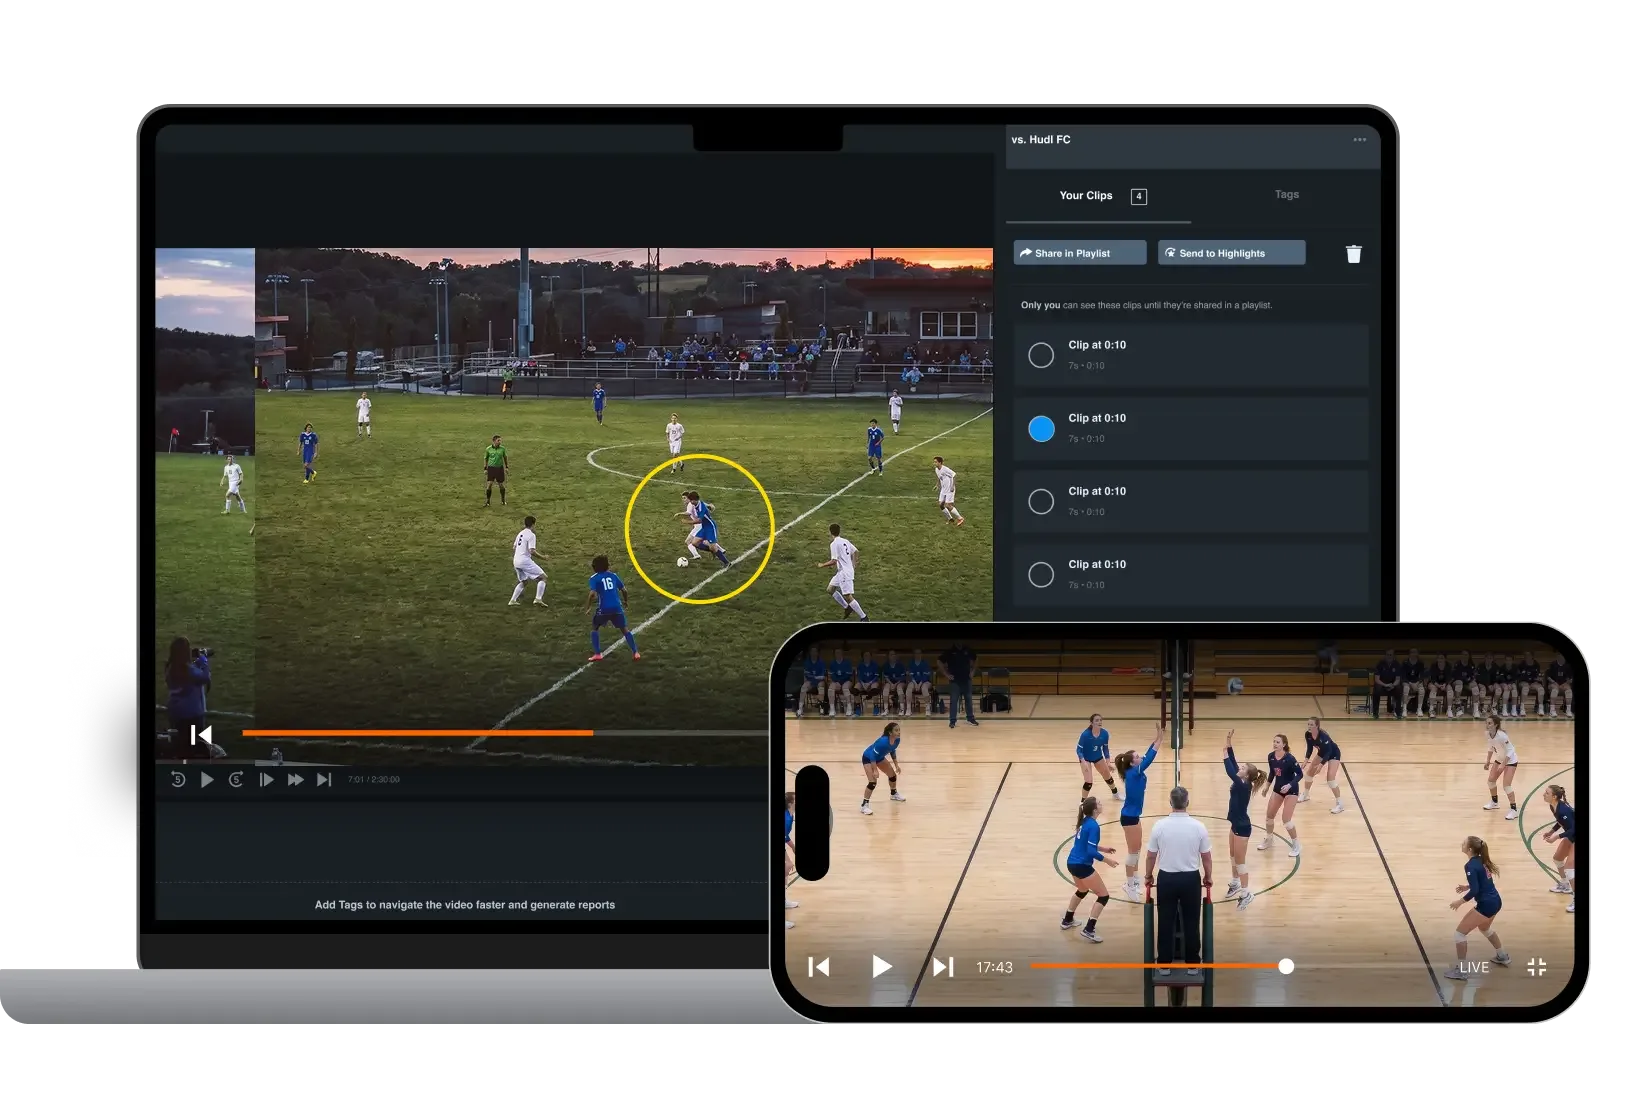Open the three-dot menu beside vs. Hudl FC
The image size is (1635, 1094).
[1359, 140]
